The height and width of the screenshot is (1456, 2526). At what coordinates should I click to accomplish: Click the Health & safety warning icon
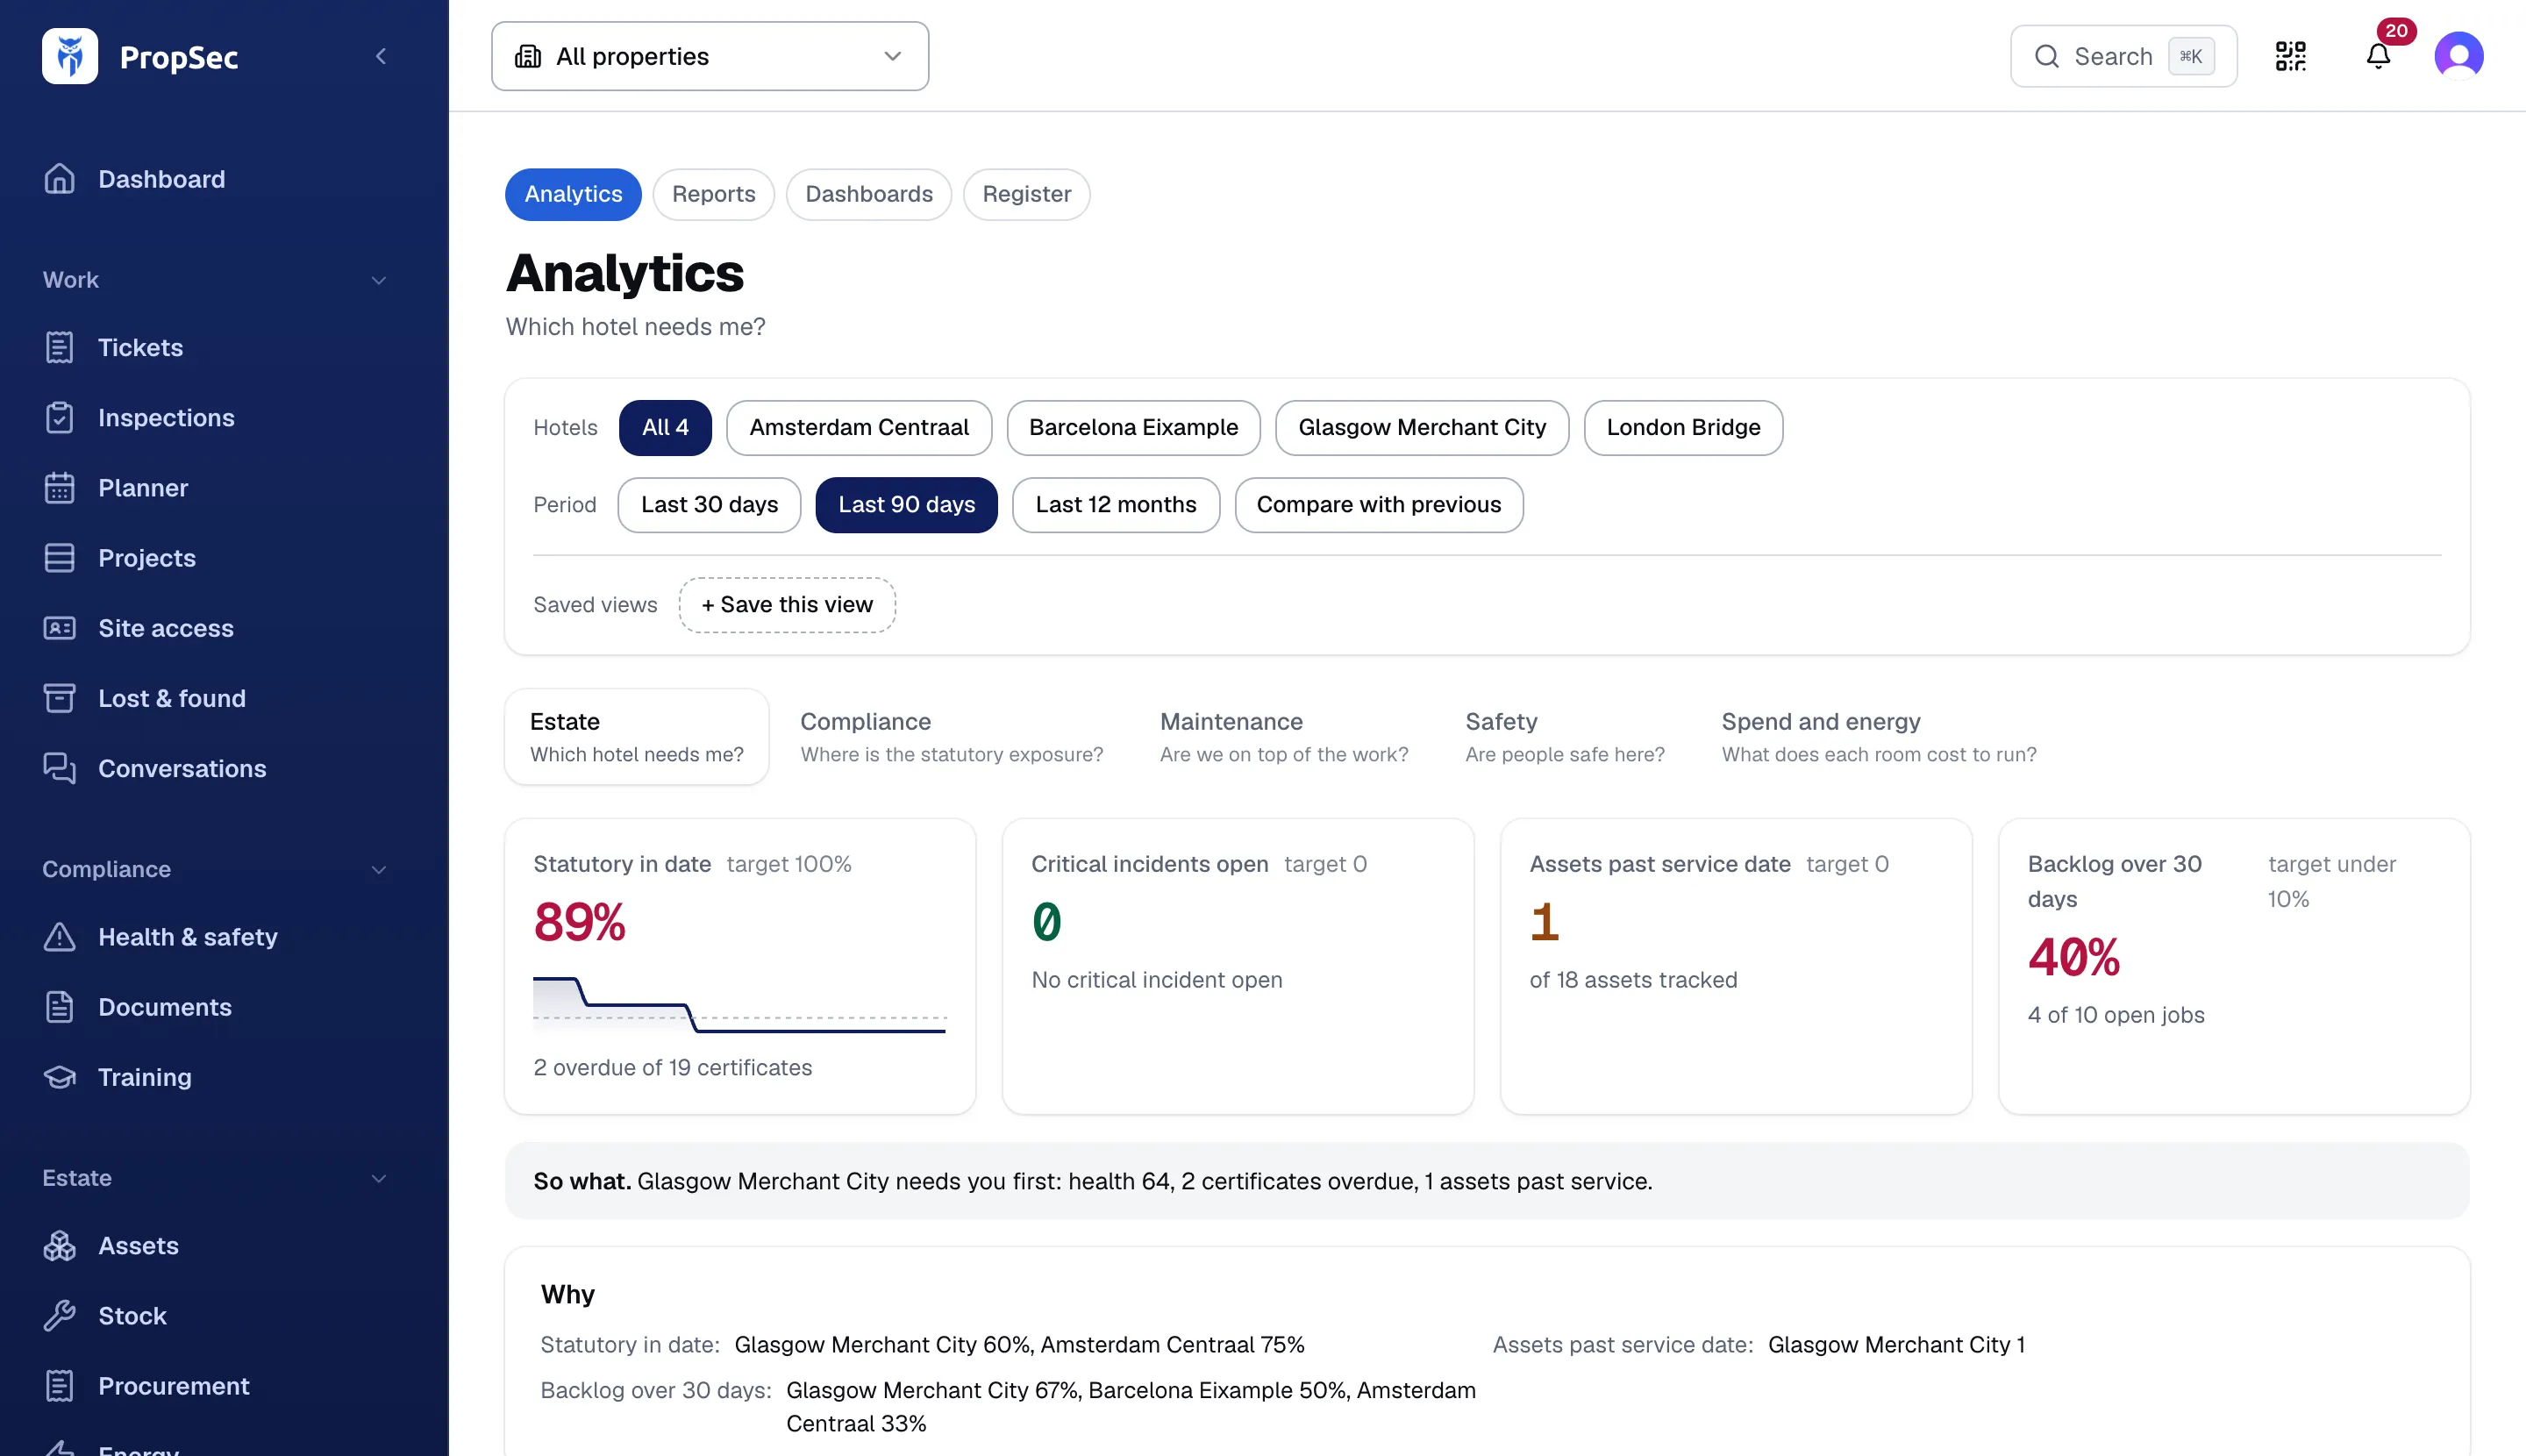[60, 937]
